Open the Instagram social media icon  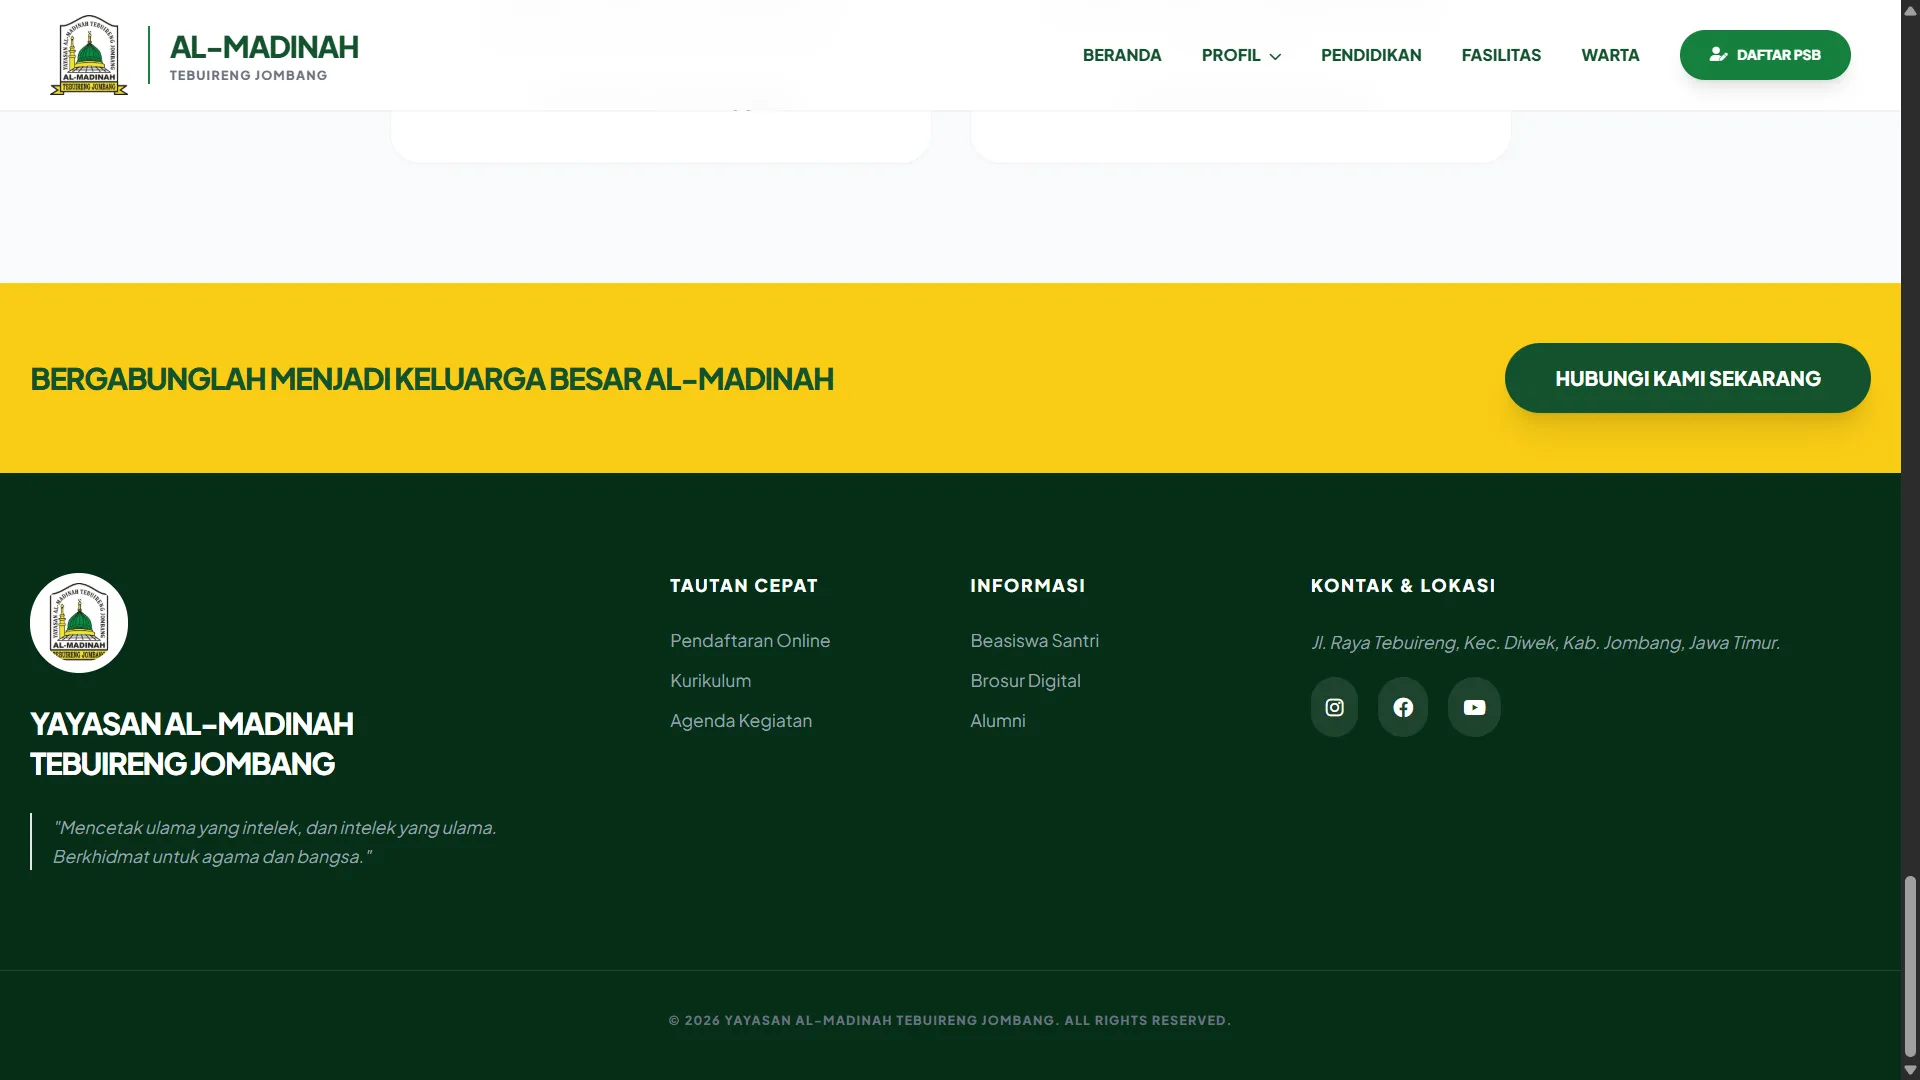(x=1333, y=707)
